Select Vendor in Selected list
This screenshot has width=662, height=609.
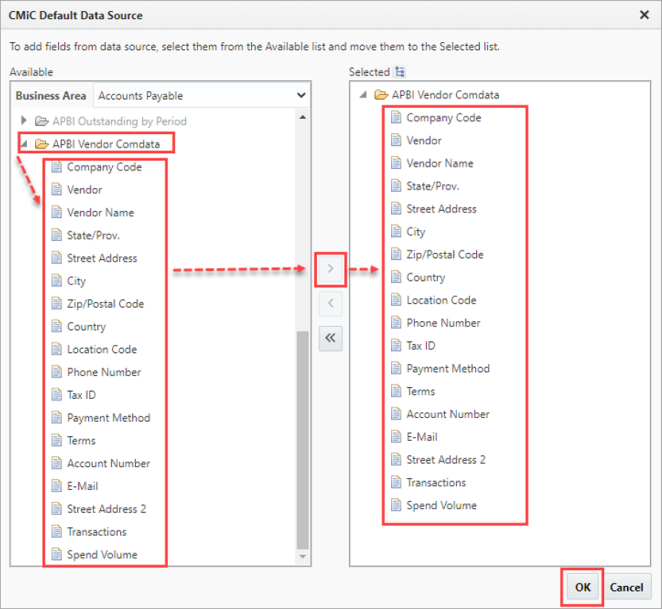(x=416, y=141)
